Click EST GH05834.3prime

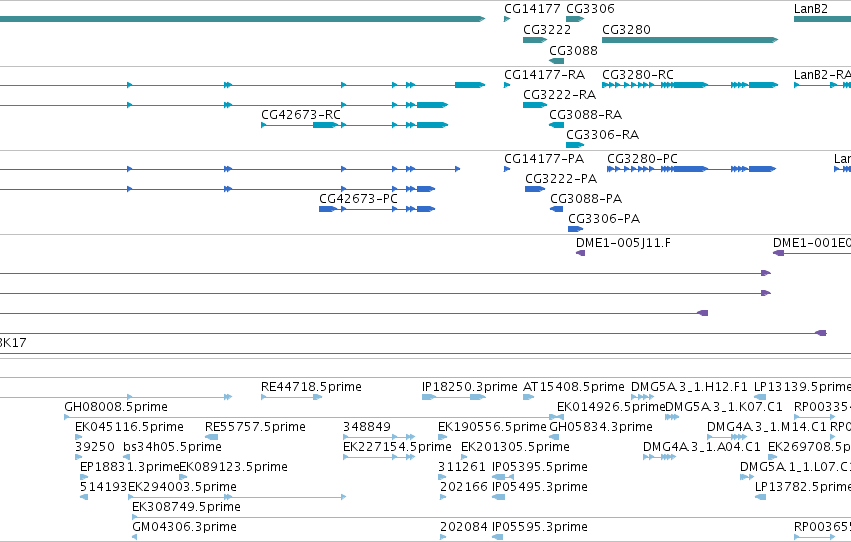tap(601, 428)
